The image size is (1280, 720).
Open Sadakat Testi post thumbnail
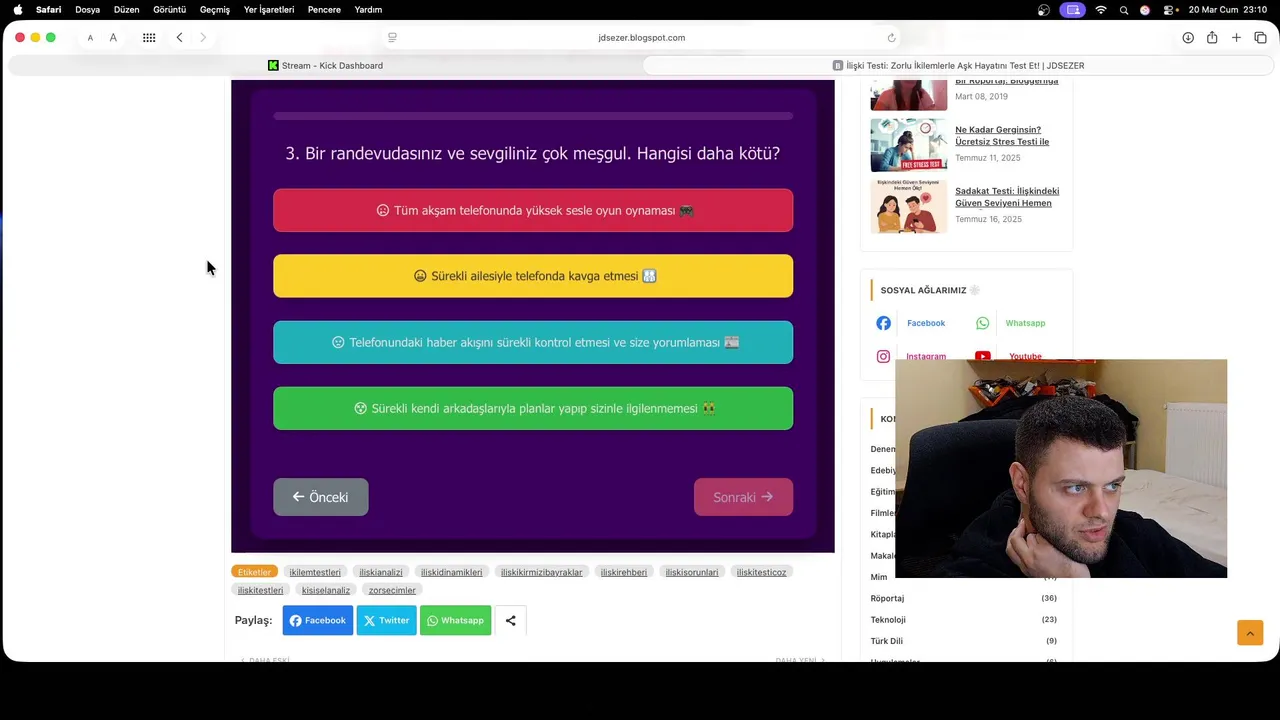(908, 206)
